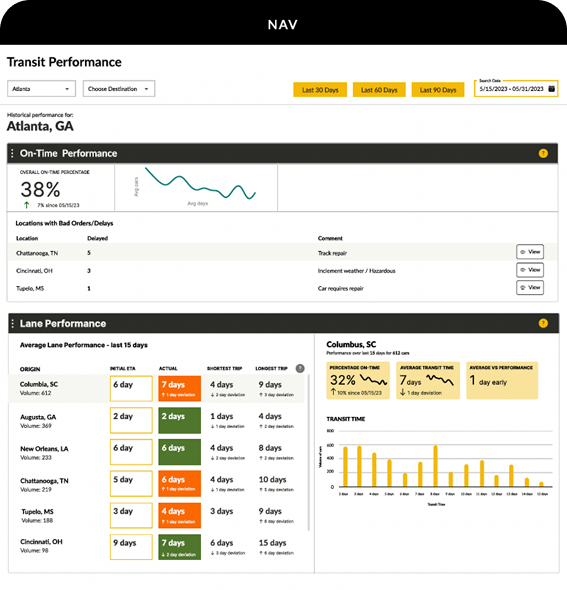Select the Cincinnati, OH lane row
567x590 pixels.
[156, 547]
